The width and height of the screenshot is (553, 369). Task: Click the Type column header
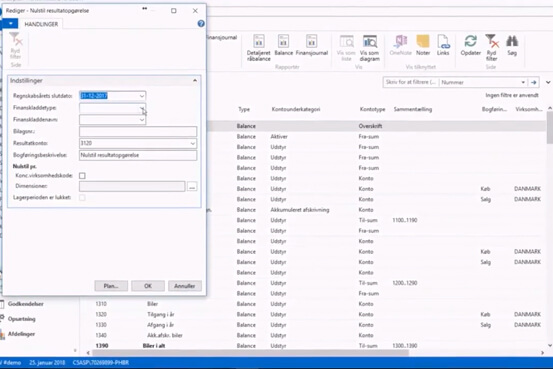[x=244, y=109]
